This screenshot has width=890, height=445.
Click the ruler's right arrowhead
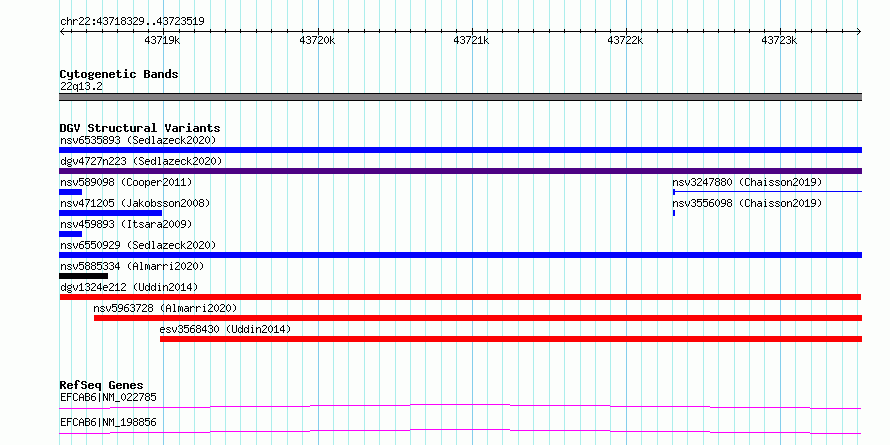click(x=859, y=32)
